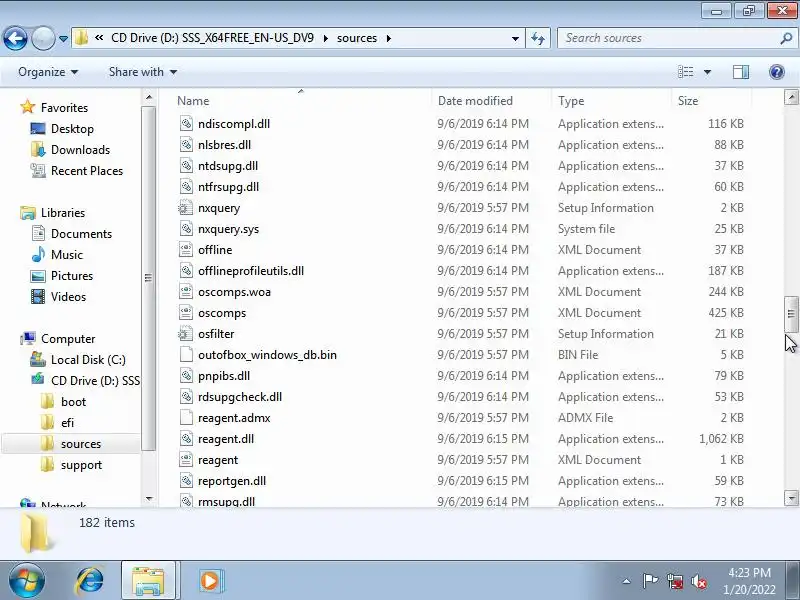This screenshot has width=800, height=600.
Task: Open Desktop in Favorites
Action: [72, 129]
